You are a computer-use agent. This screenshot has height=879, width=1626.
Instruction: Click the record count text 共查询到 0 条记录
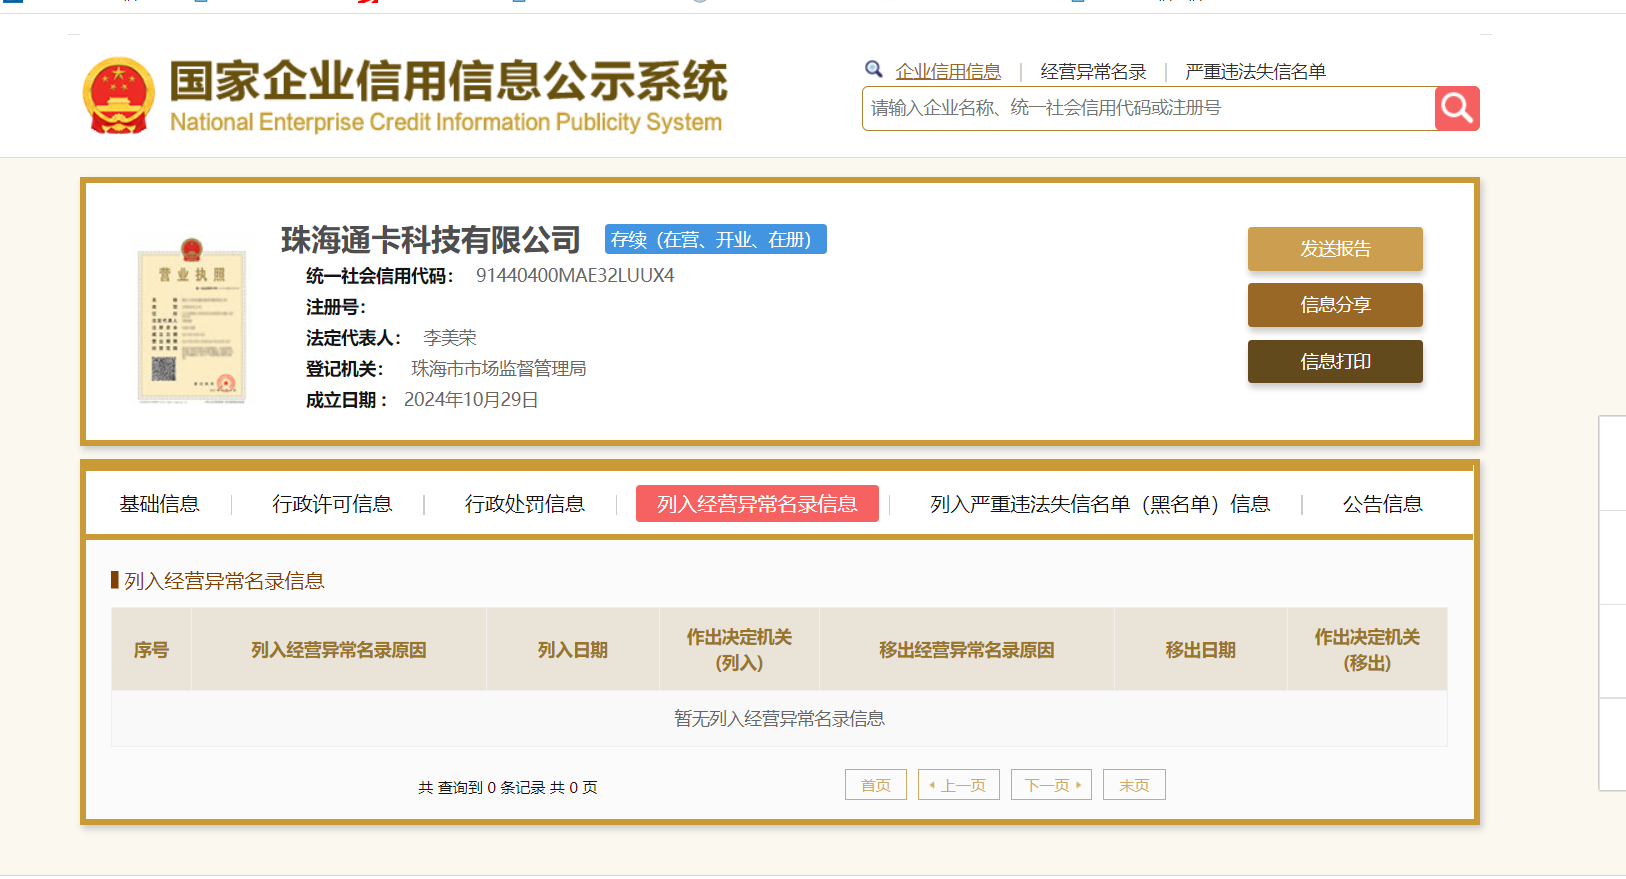coord(482,788)
